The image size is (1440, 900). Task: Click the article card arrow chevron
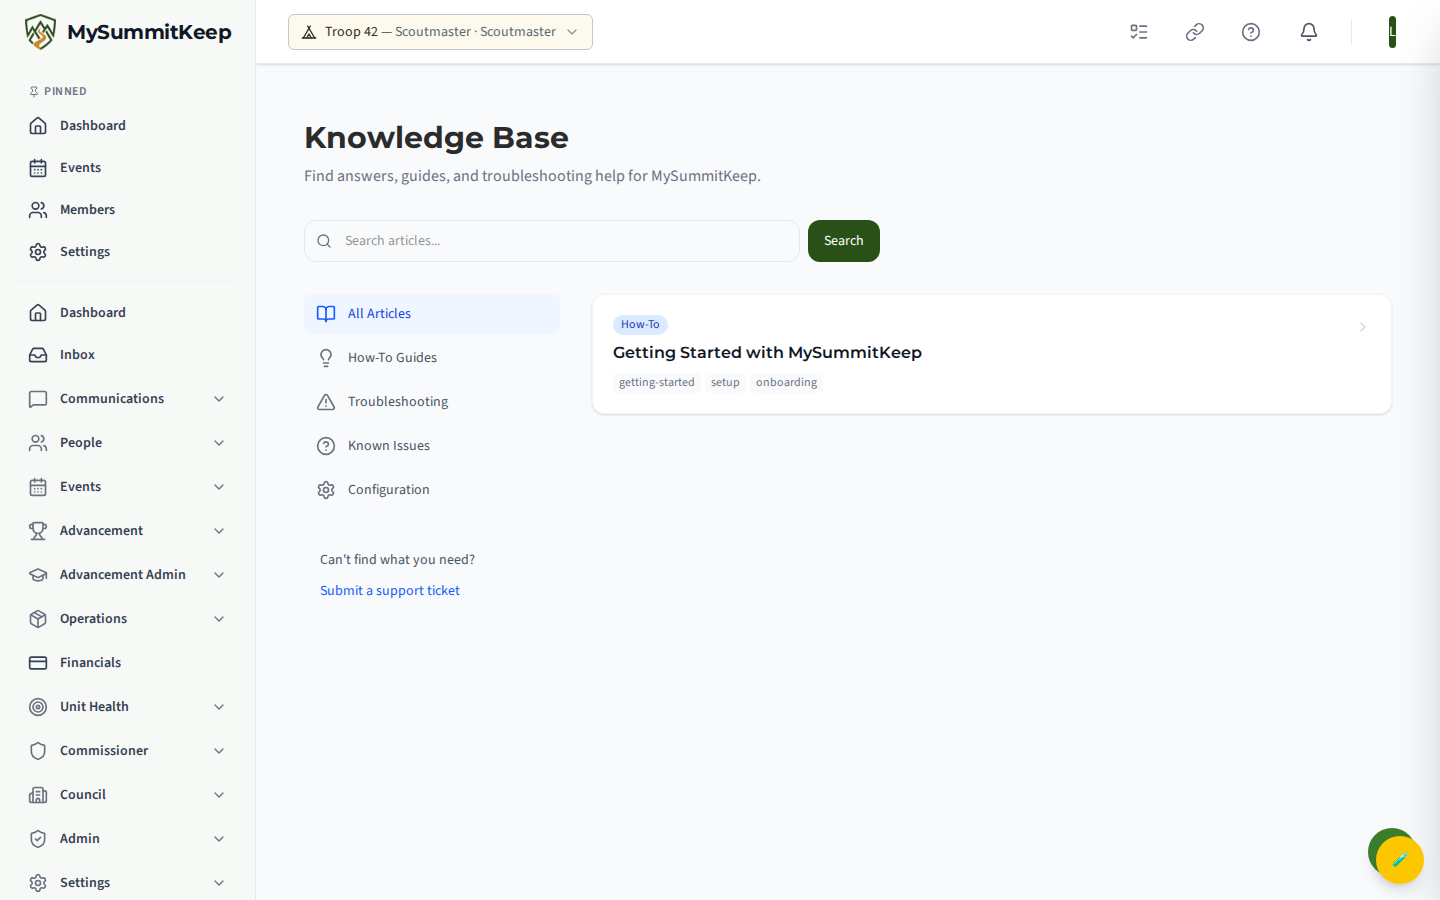coord(1362,327)
